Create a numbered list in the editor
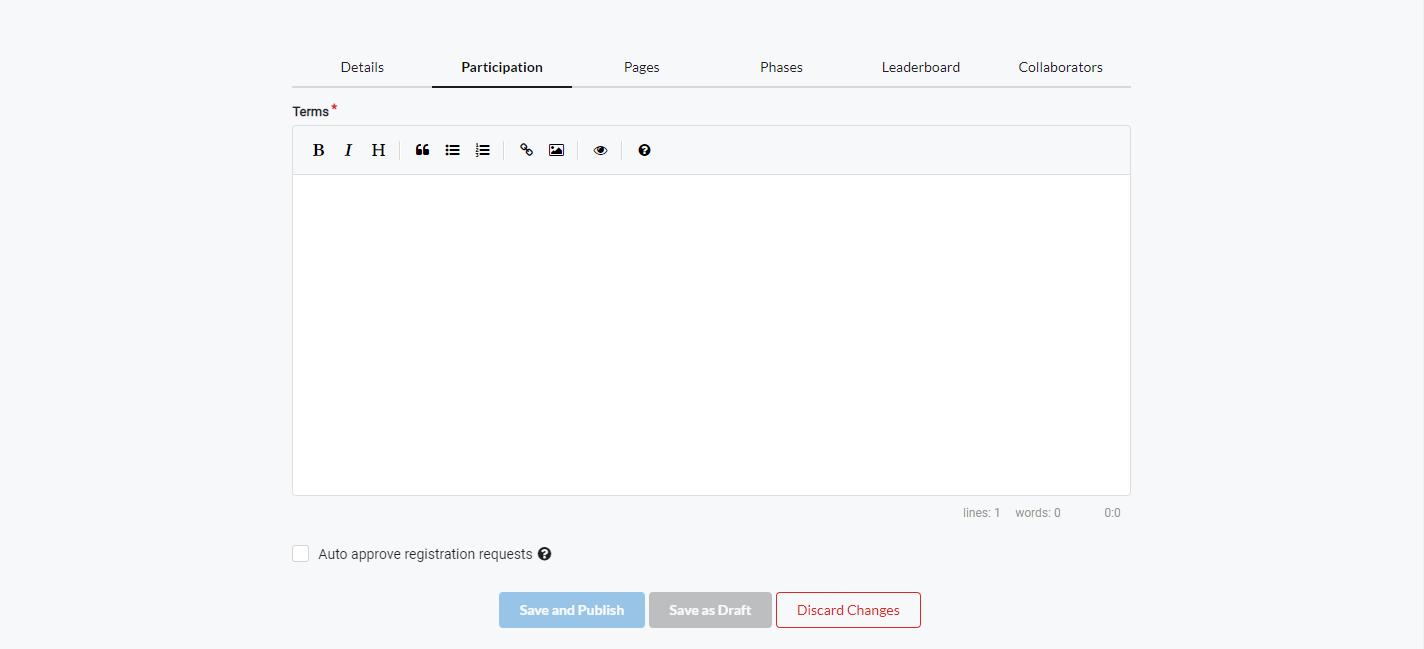Image resolution: width=1424 pixels, height=649 pixels. (x=482, y=150)
